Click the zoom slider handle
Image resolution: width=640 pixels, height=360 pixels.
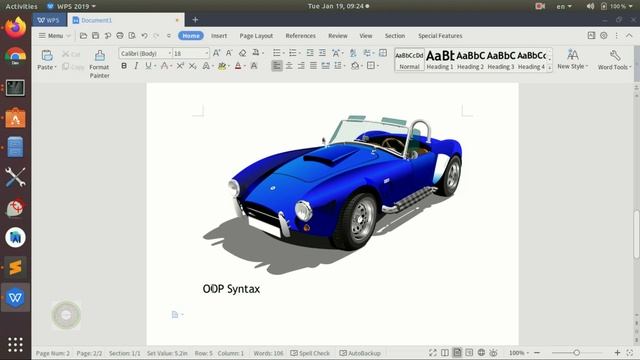[576, 353]
